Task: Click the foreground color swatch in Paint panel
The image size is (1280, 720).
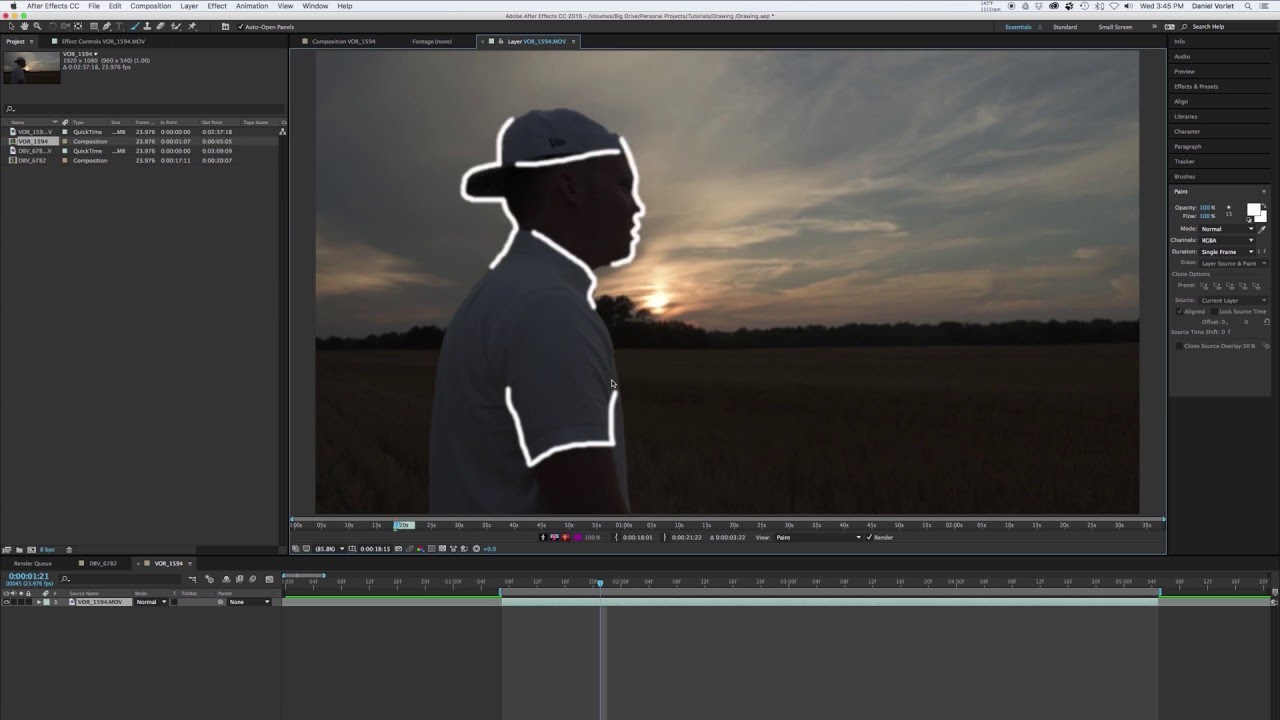Action: [1253, 210]
